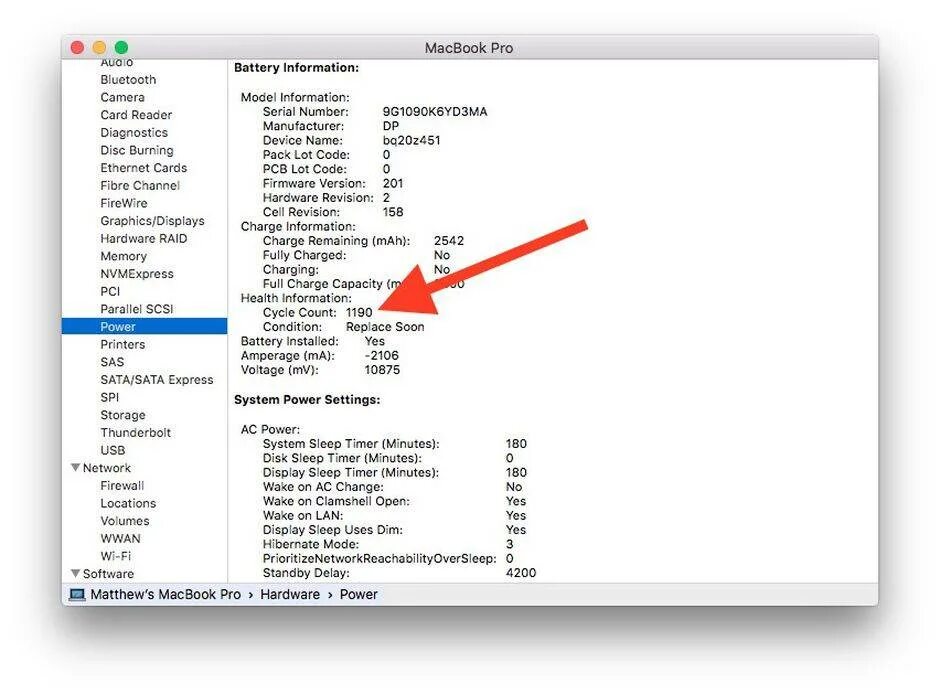The image size is (940, 694).
Task: Click Standby Delay value 4200
Action: 521,573
